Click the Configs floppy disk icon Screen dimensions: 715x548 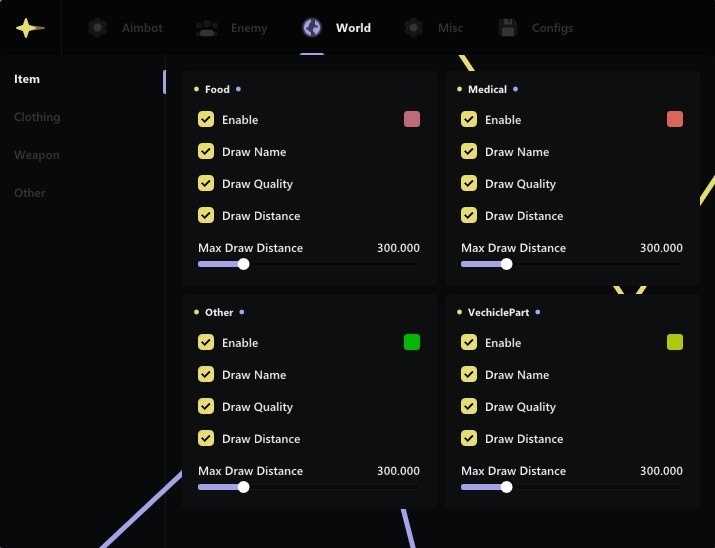(508, 28)
